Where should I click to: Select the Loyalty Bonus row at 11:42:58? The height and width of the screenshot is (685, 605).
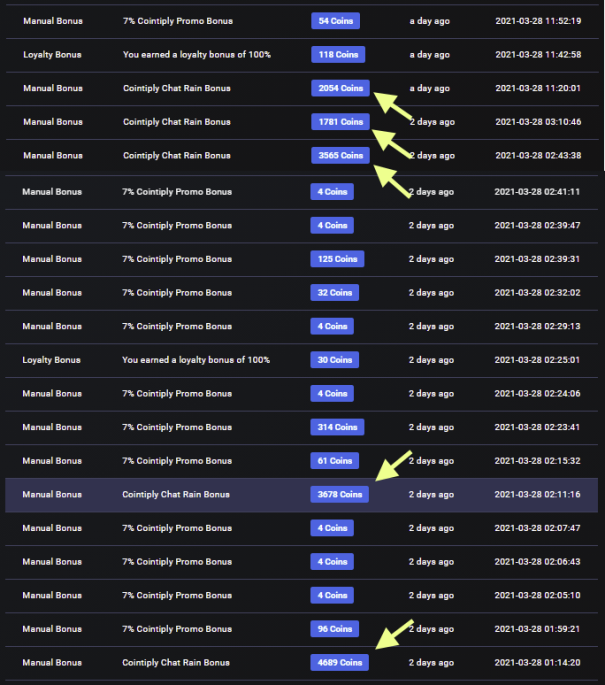pos(301,55)
